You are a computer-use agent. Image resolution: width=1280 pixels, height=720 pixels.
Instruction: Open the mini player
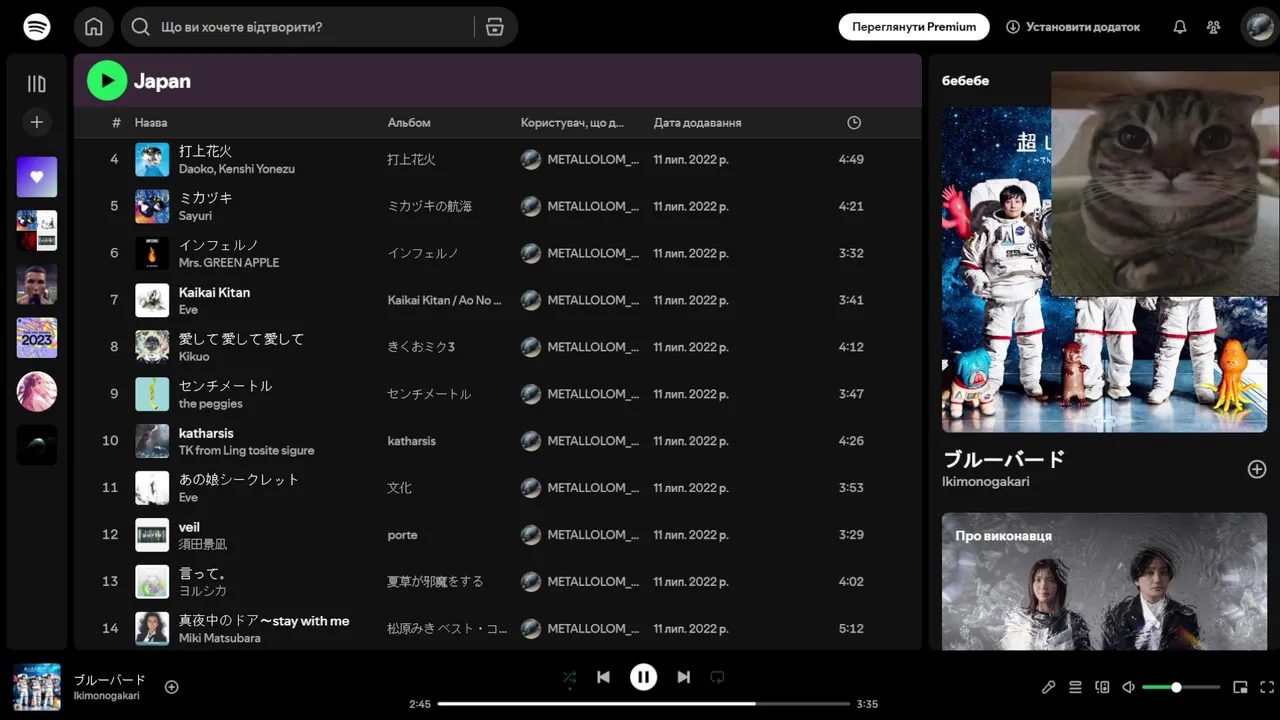pos(1240,687)
